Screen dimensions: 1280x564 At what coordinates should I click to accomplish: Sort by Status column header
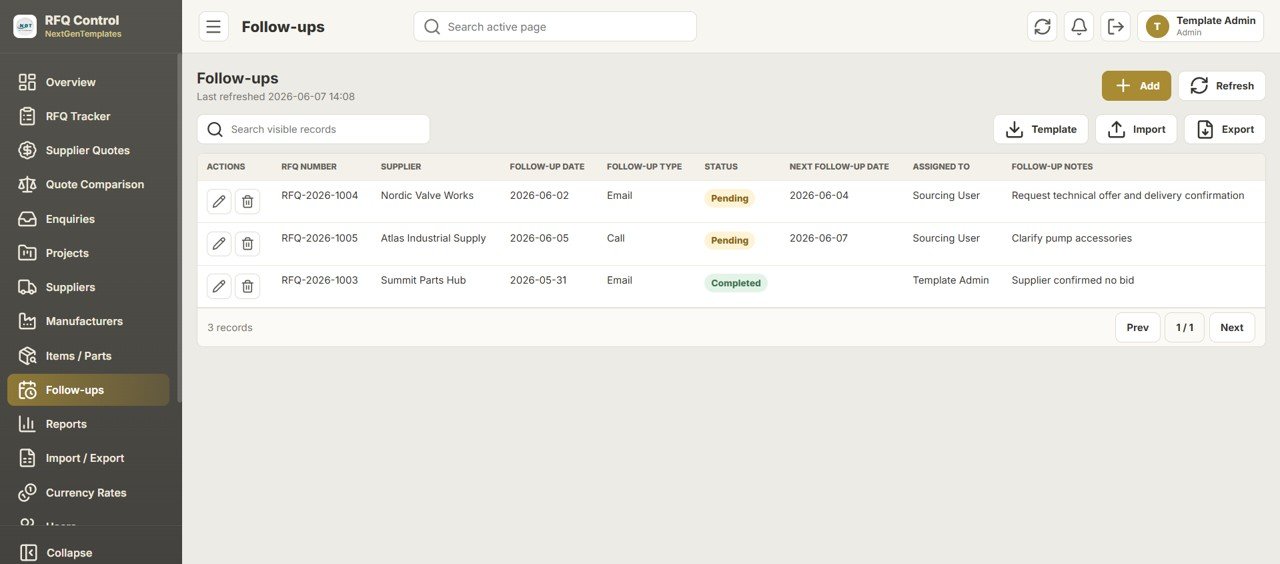[x=721, y=167]
